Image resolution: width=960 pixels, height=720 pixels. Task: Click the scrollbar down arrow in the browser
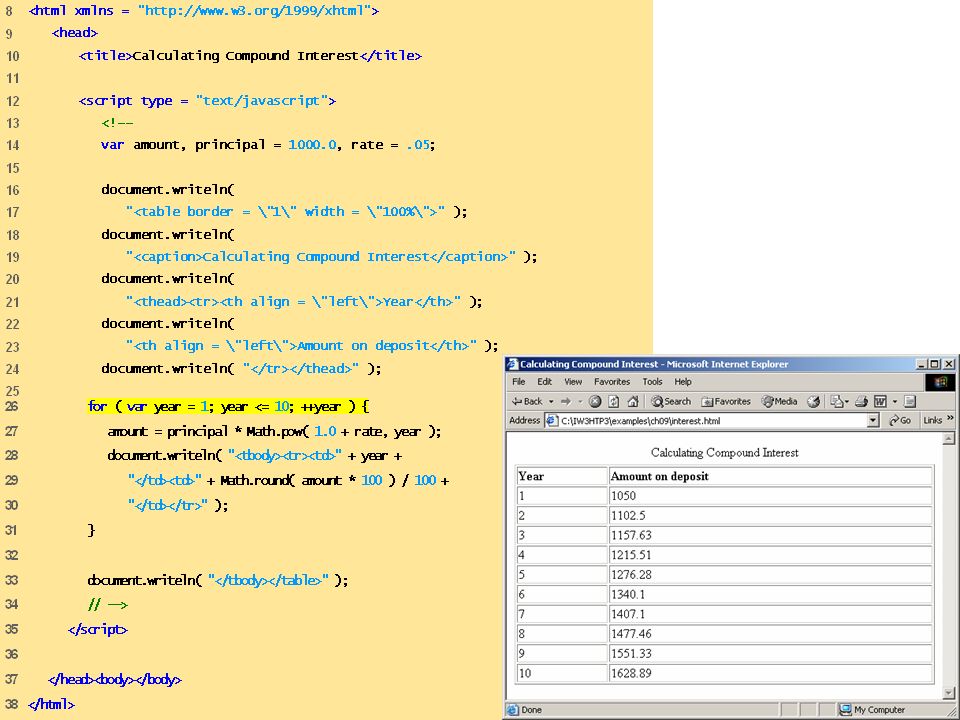click(x=948, y=693)
